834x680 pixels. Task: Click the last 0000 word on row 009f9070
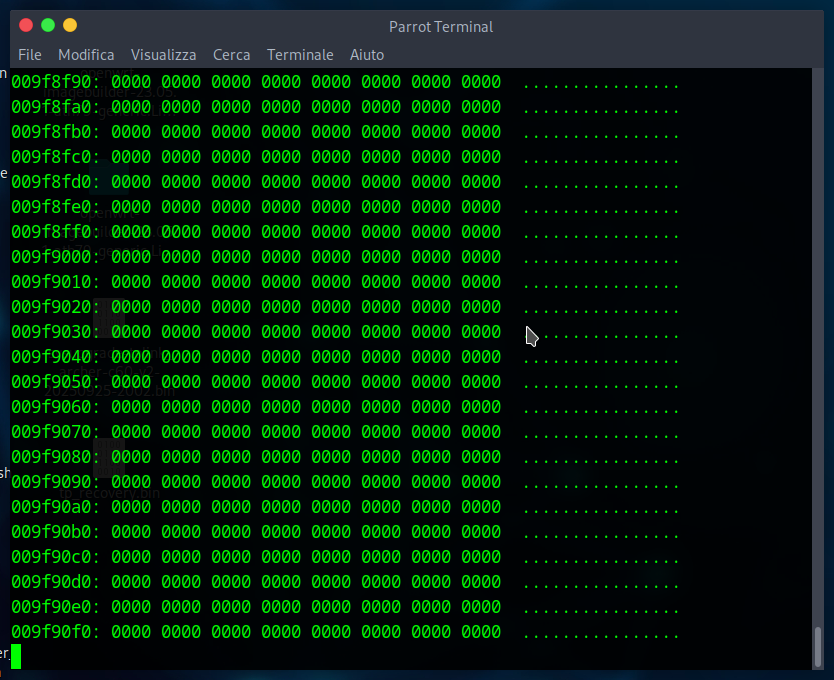[x=481, y=432]
